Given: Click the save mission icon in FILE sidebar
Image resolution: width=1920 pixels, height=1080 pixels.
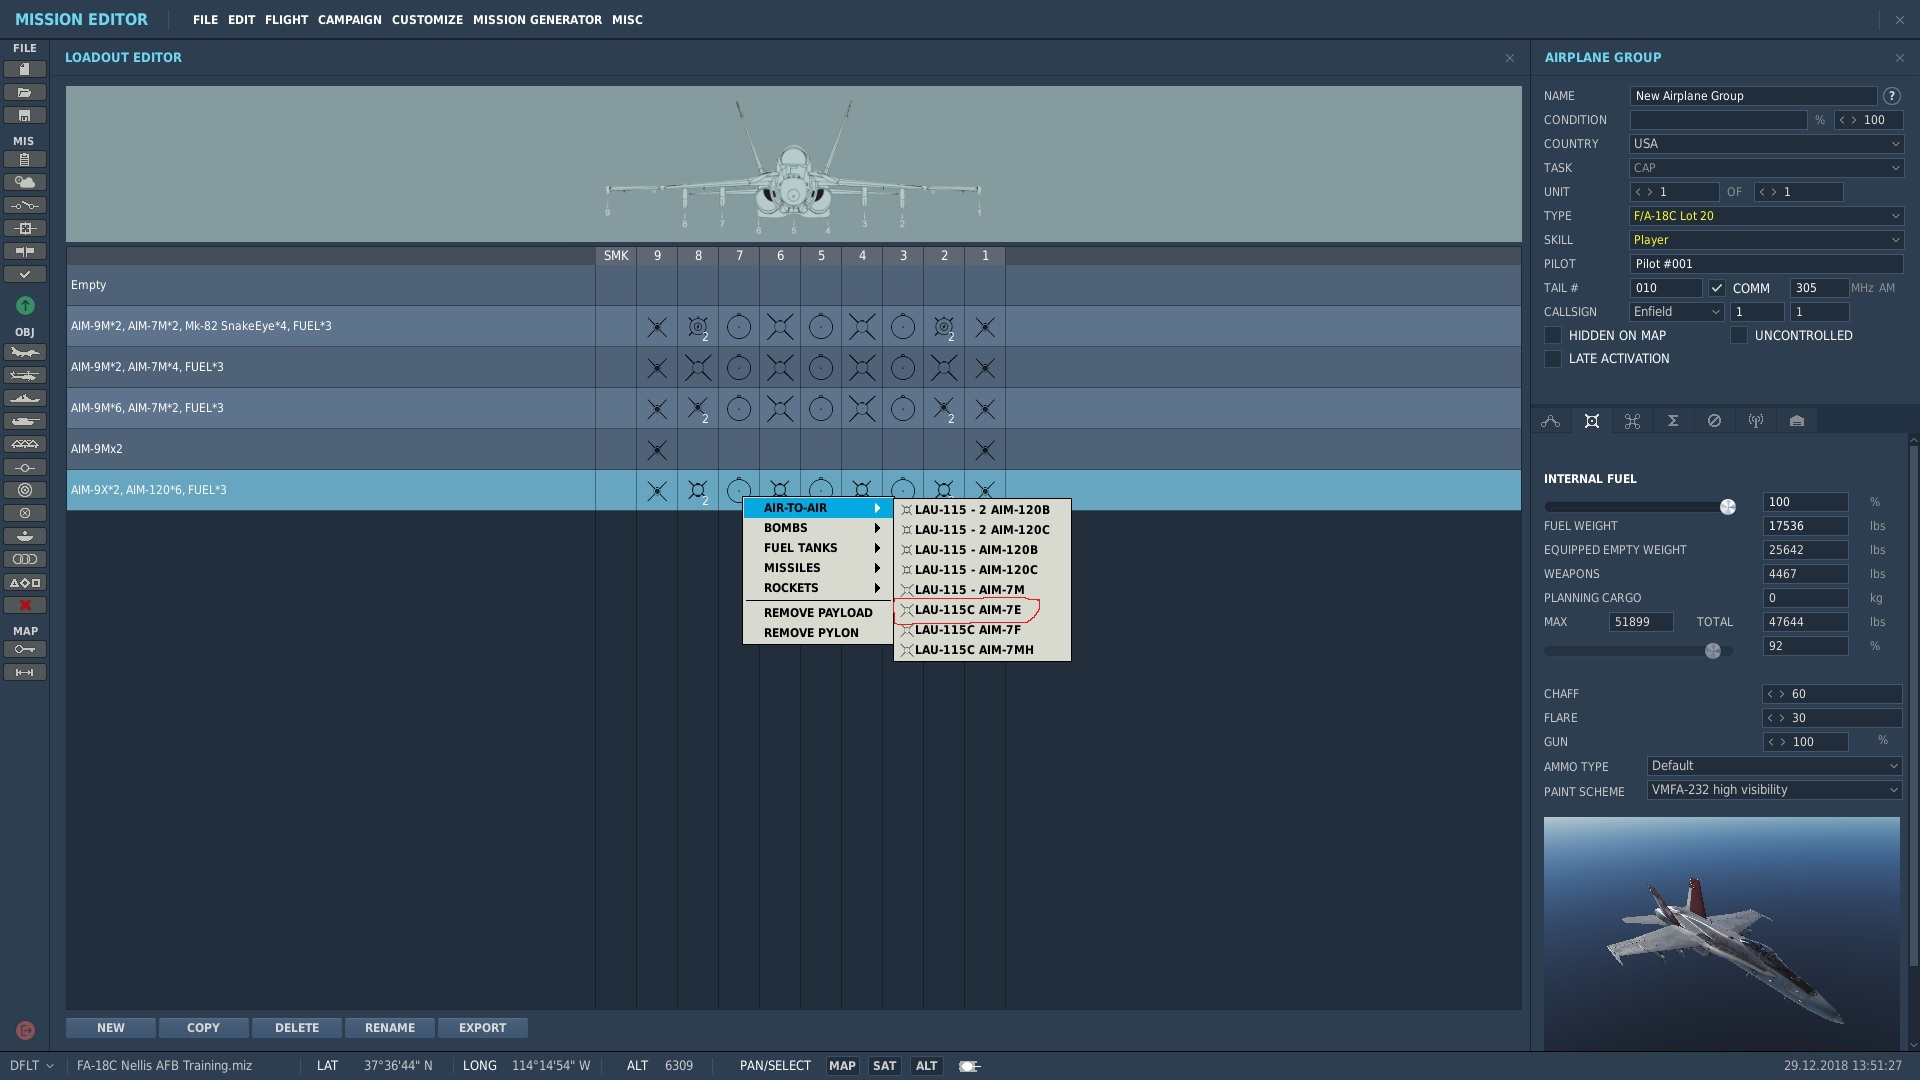Looking at the screenshot, I should coord(25,116).
